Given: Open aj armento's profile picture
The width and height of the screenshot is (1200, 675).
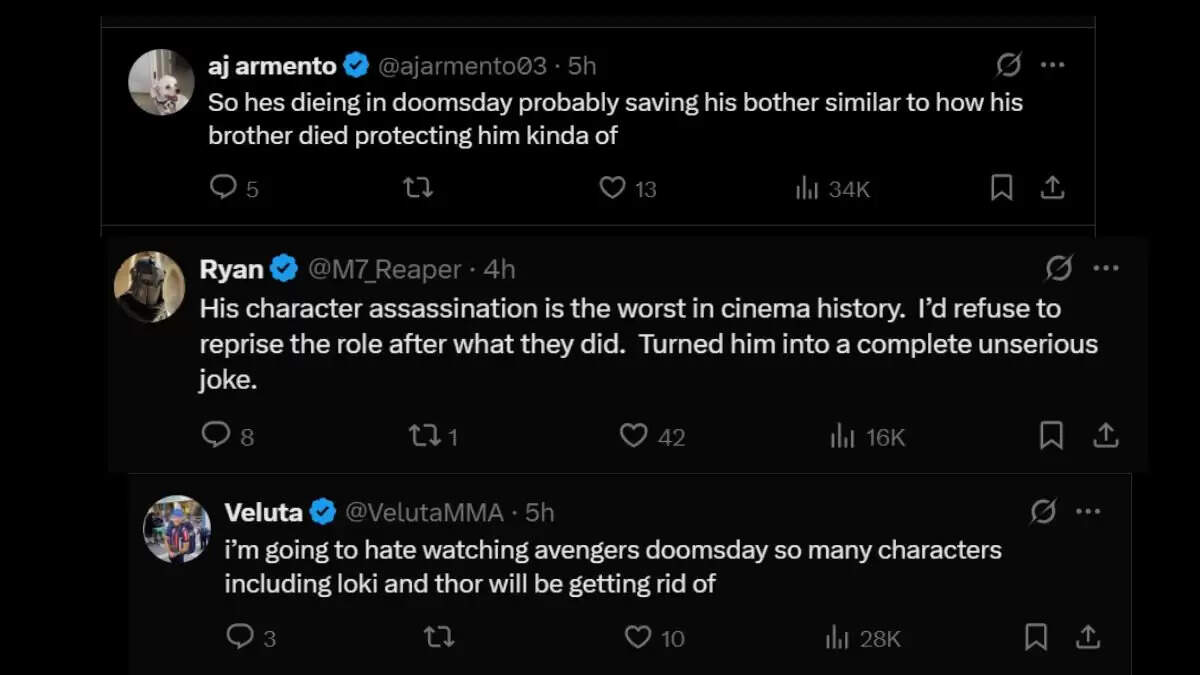Looking at the screenshot, I should 161,82.
